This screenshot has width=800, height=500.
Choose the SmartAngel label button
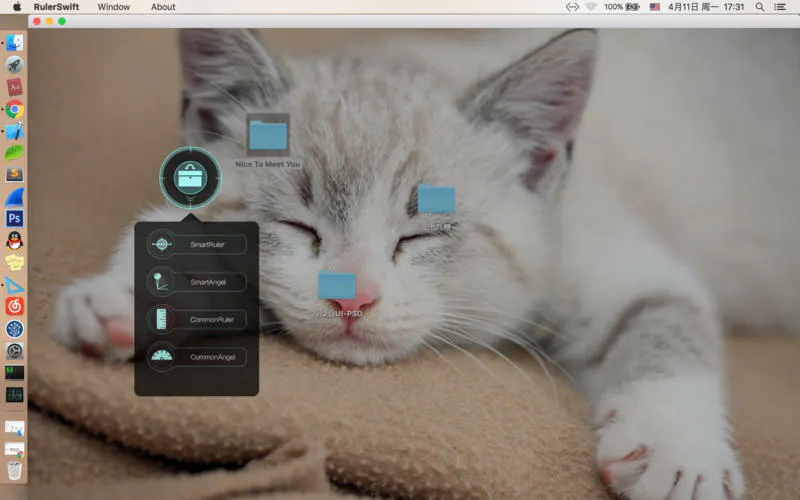click(x=210, y=282)
